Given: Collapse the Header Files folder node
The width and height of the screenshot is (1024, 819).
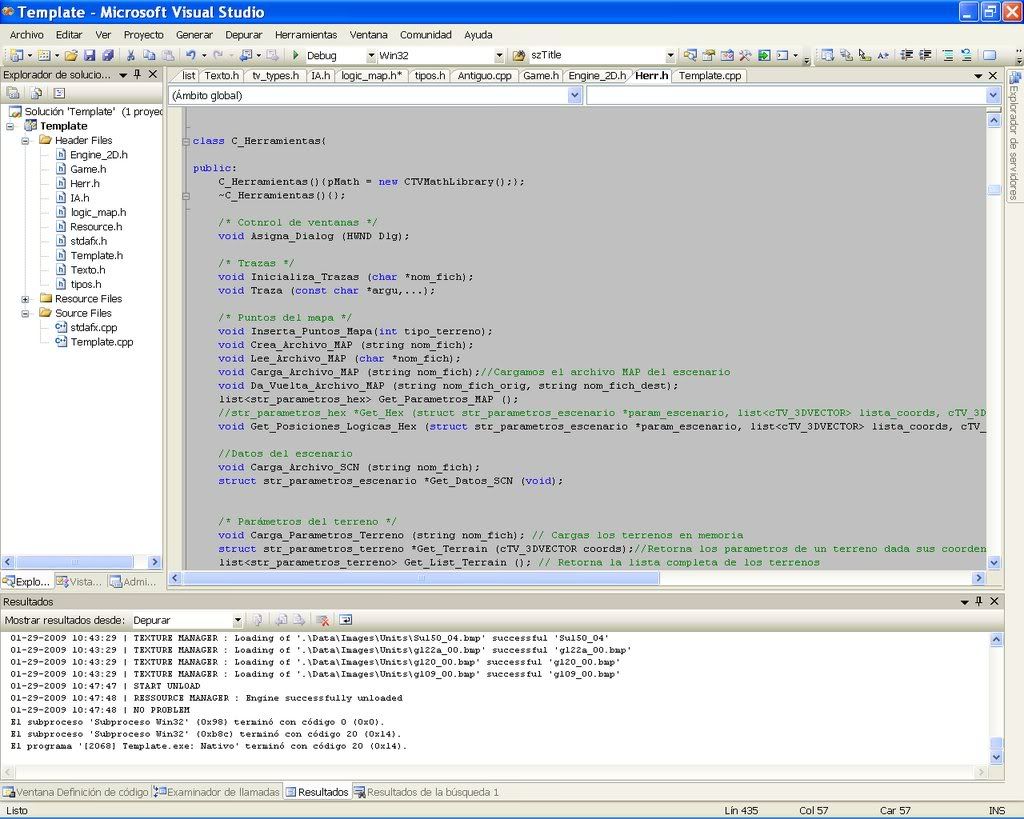Looking at the screenshot, I should click(x=25, y=140).
